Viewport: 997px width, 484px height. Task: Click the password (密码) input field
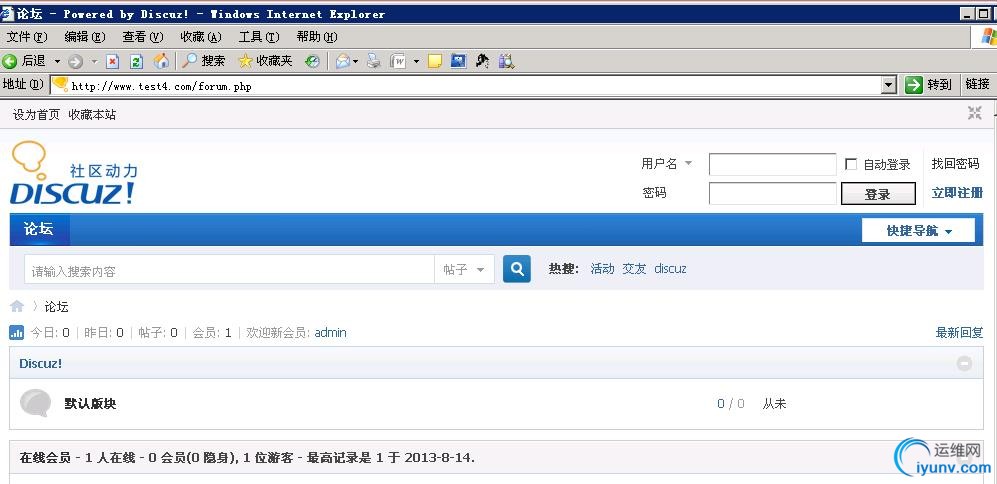click(773, 193)
